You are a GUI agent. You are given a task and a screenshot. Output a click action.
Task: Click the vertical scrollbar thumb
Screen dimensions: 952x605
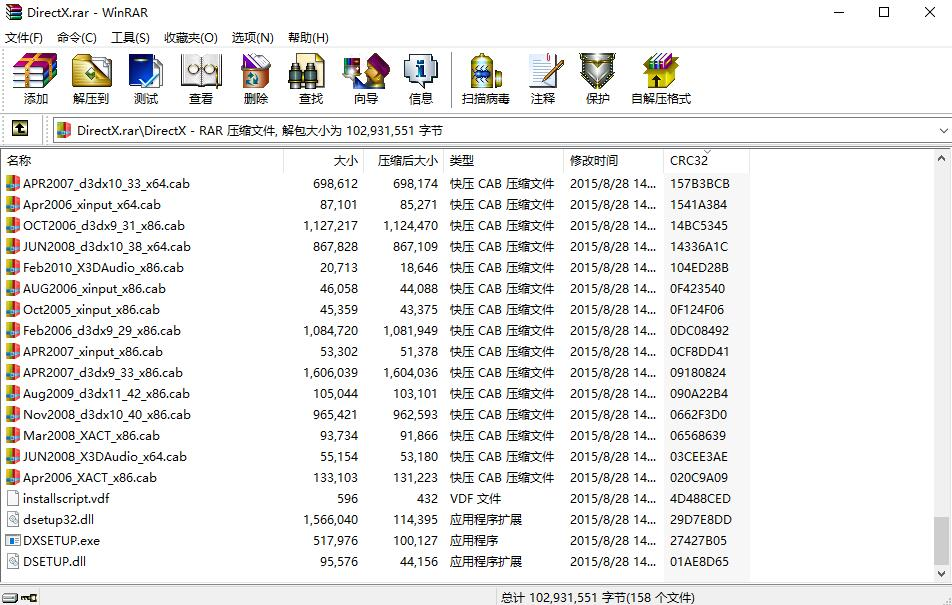[x=941, y=539]
